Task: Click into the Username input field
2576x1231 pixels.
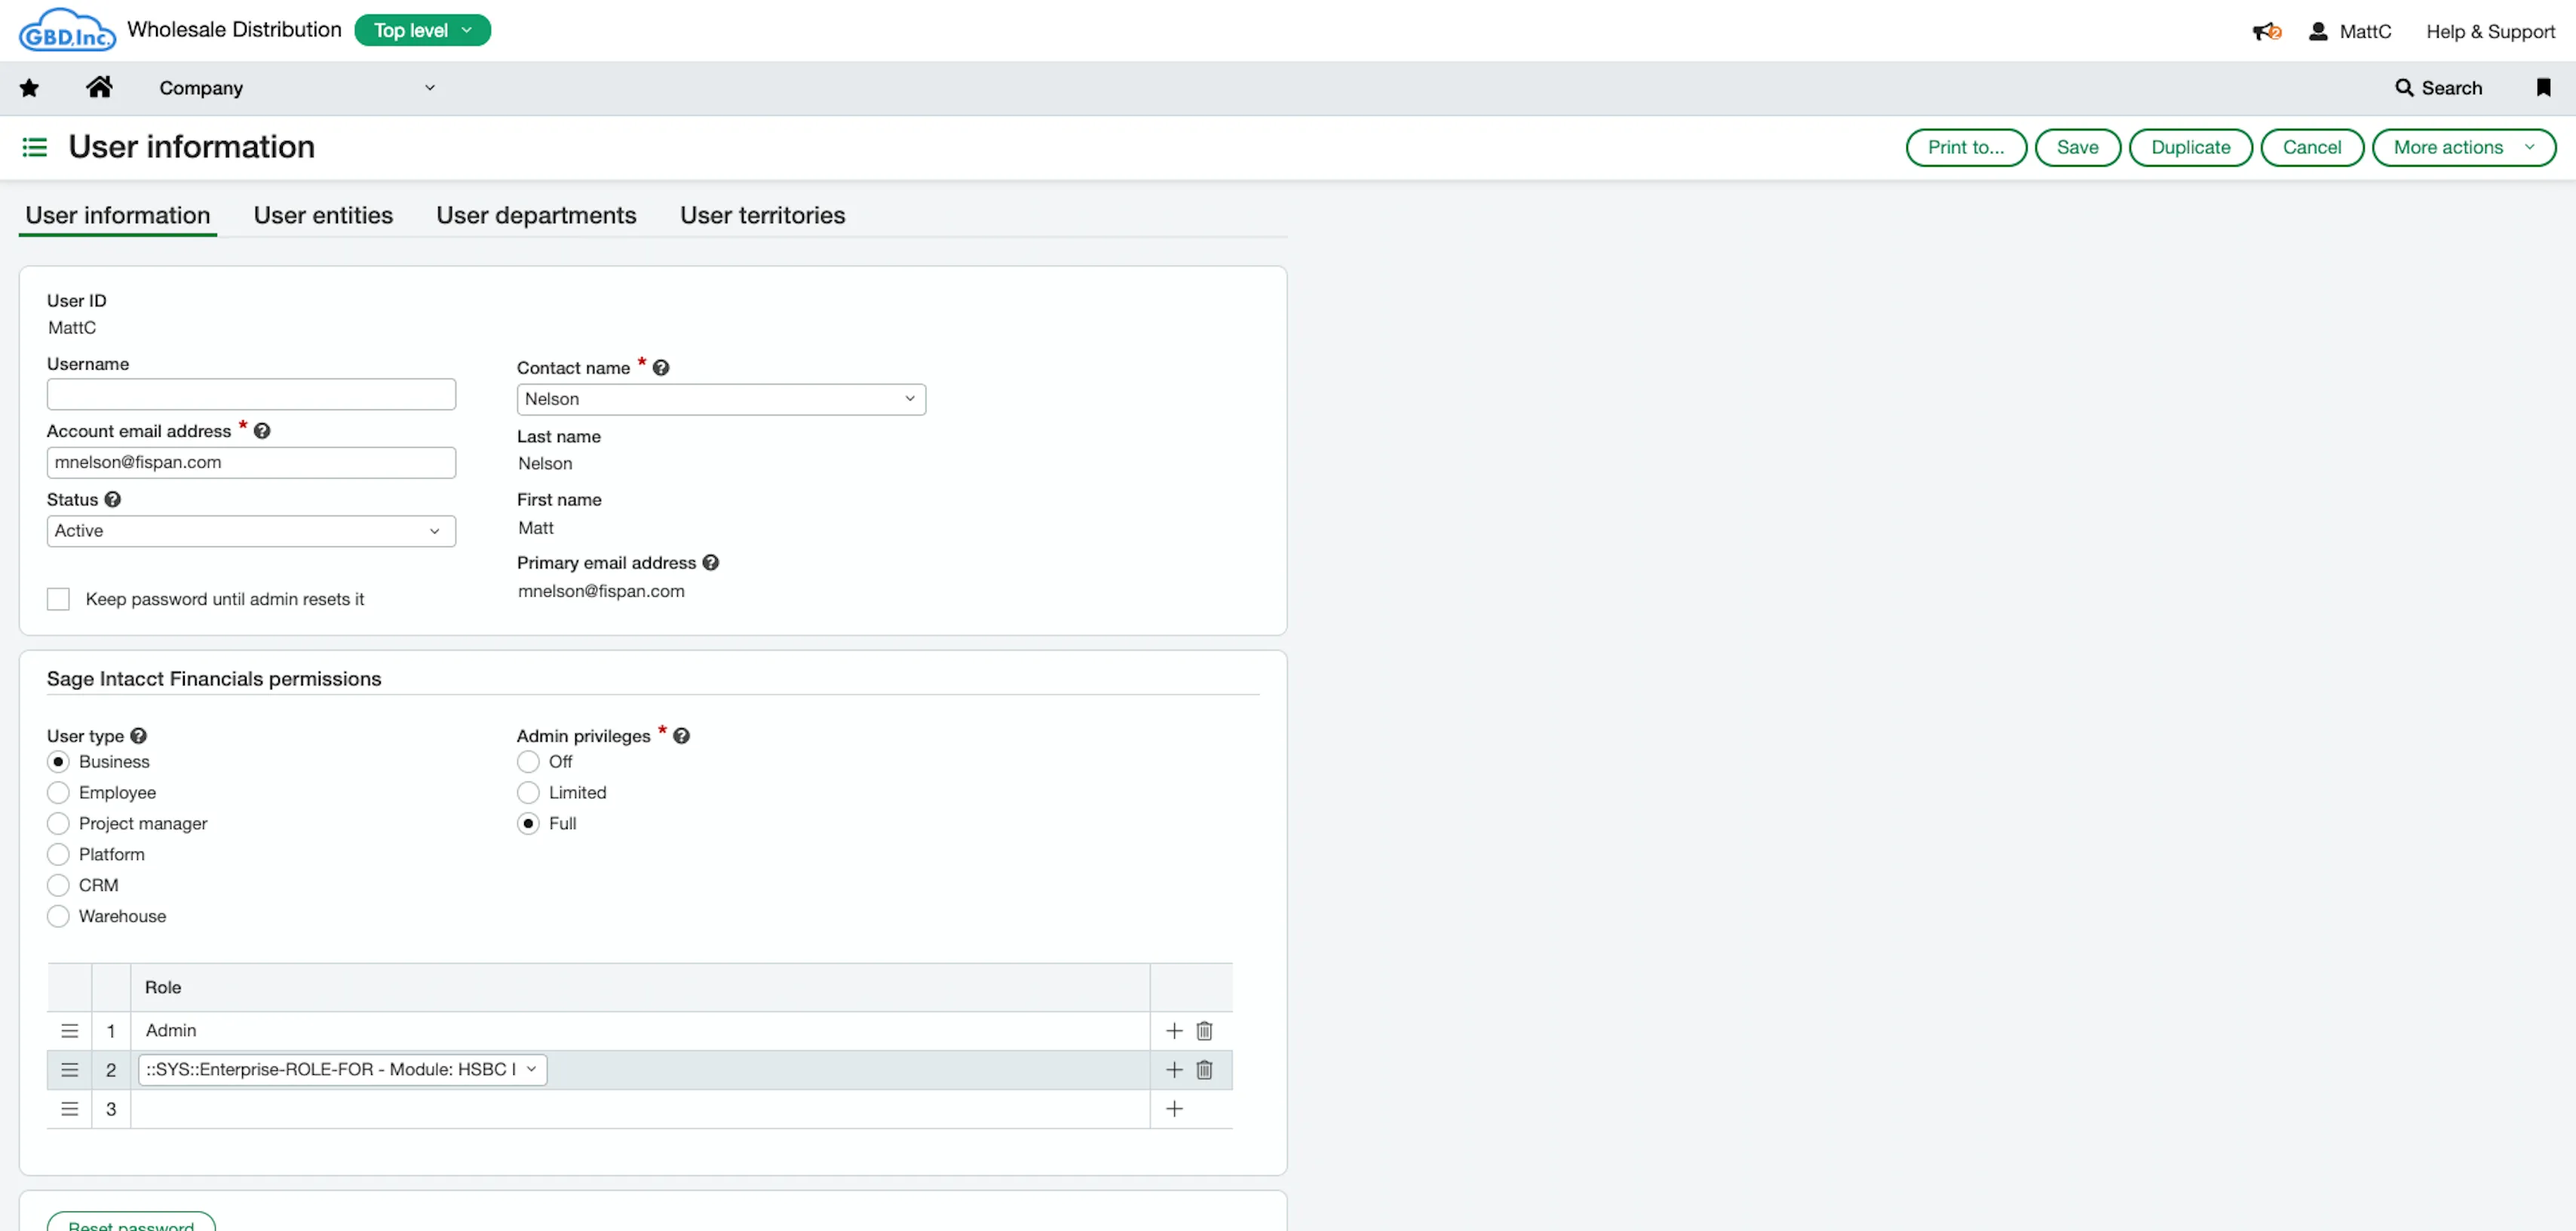Action: (251, 394)
